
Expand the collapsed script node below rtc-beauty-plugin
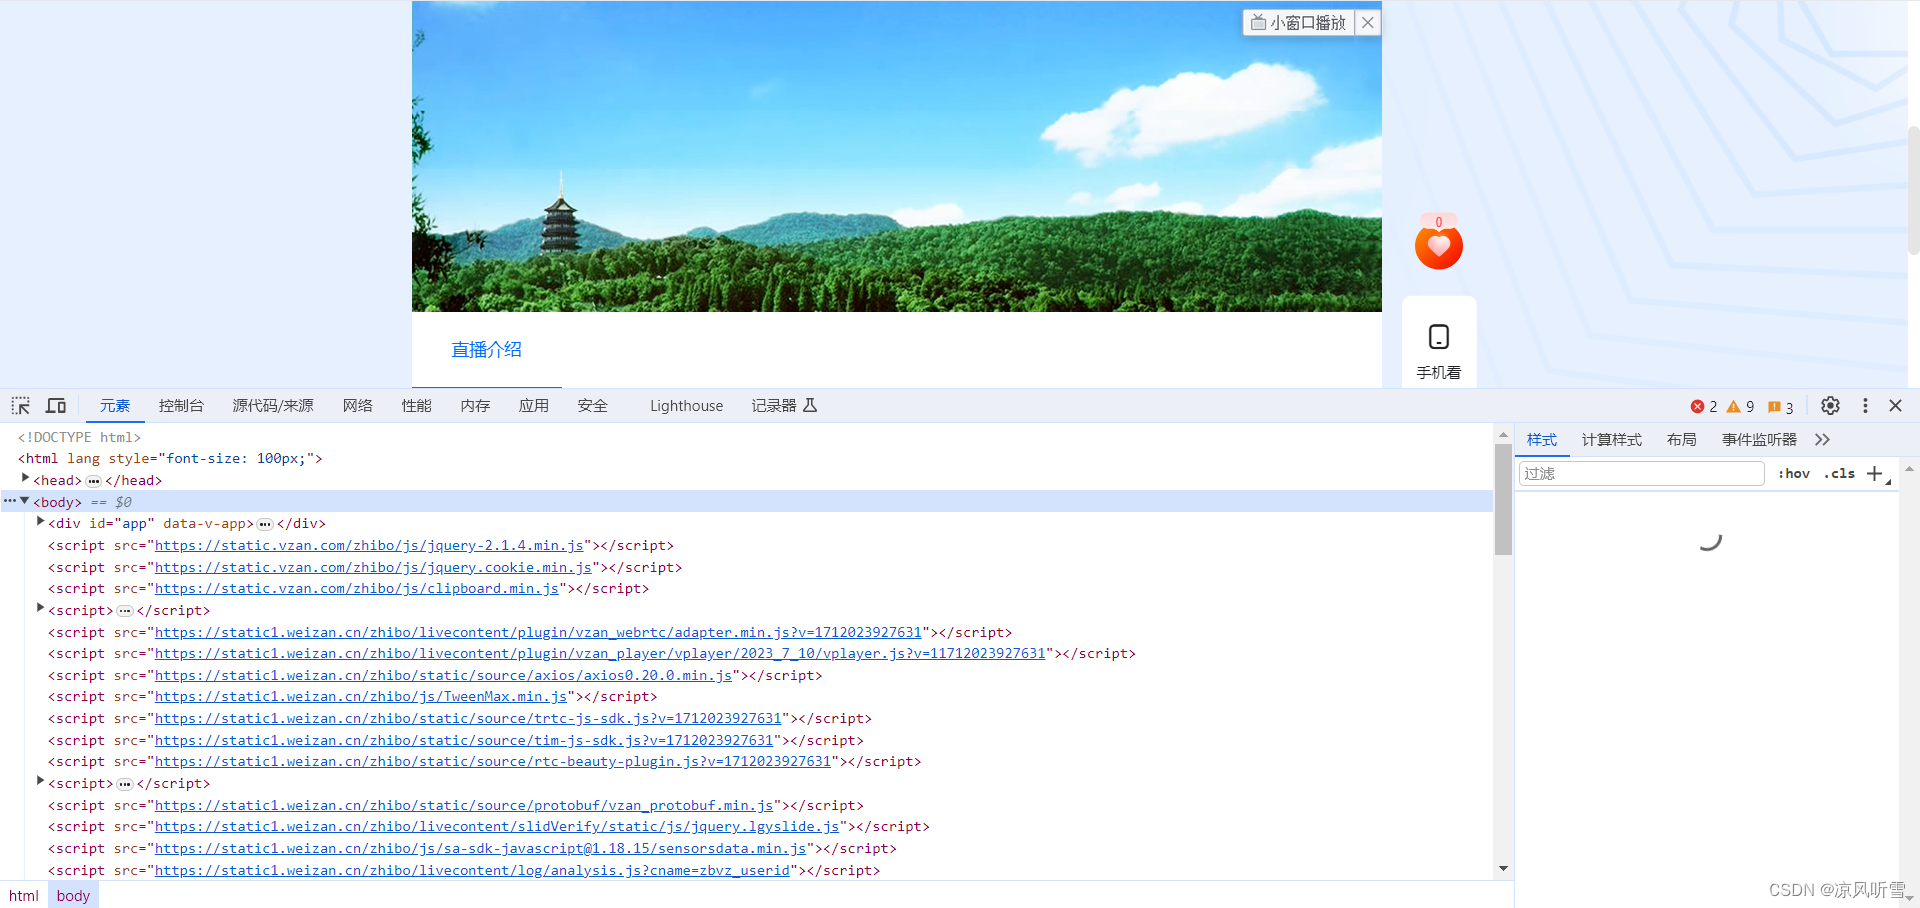40,782
